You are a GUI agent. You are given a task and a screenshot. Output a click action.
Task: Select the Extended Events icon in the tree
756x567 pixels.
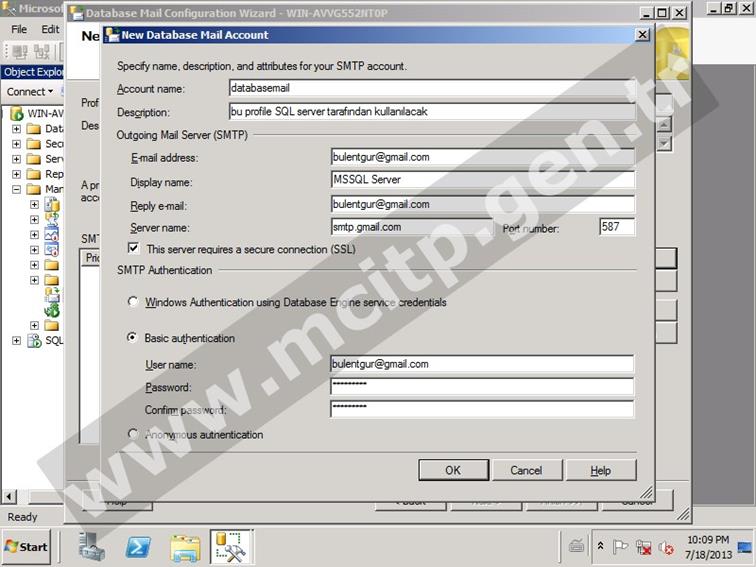tap(52, 249)
